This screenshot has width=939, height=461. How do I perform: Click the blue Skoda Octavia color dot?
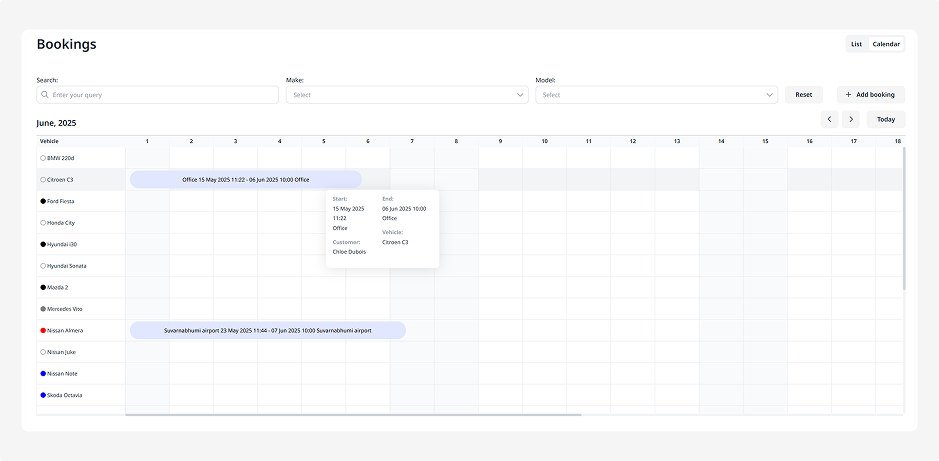pos(43,395)
